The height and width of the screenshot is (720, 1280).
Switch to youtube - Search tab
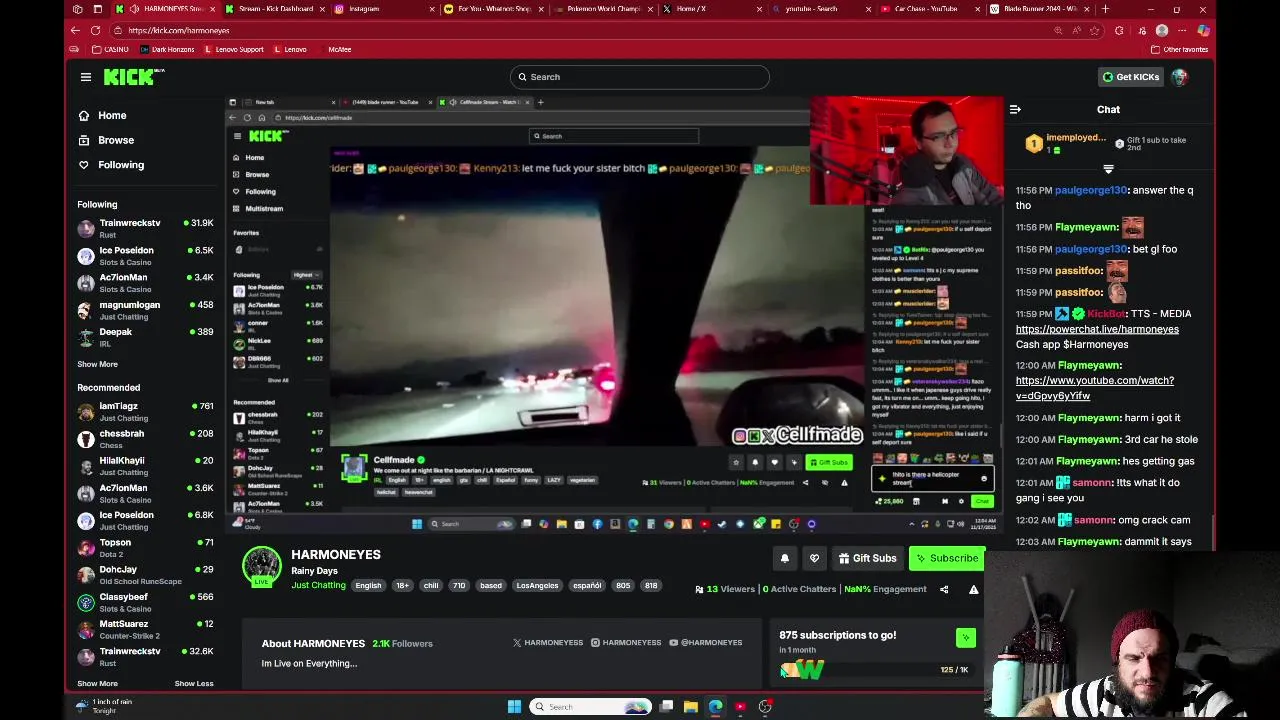tap(819, 9)
